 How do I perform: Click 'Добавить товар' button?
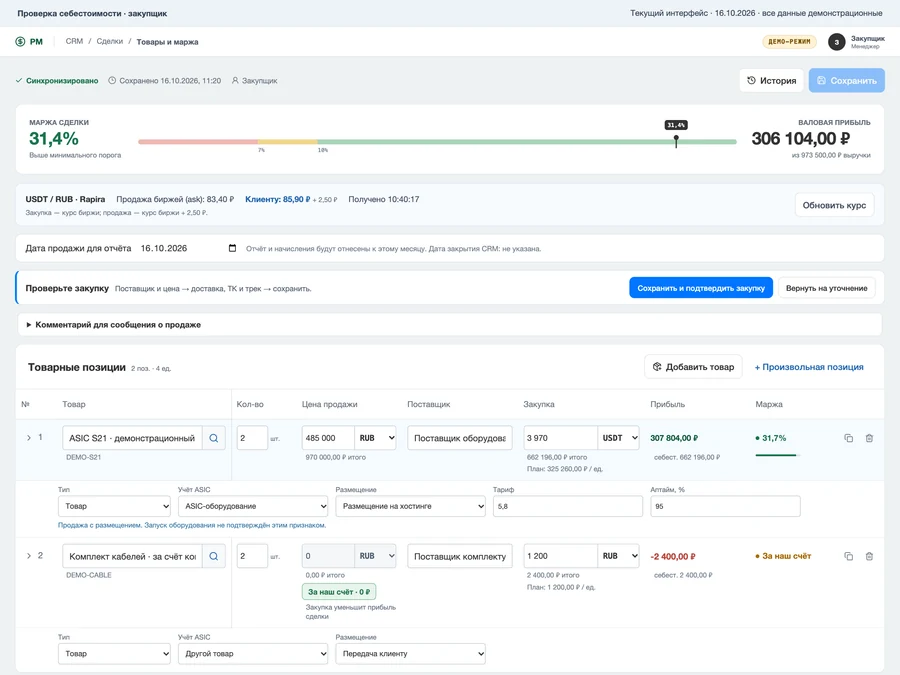point(693,367)
